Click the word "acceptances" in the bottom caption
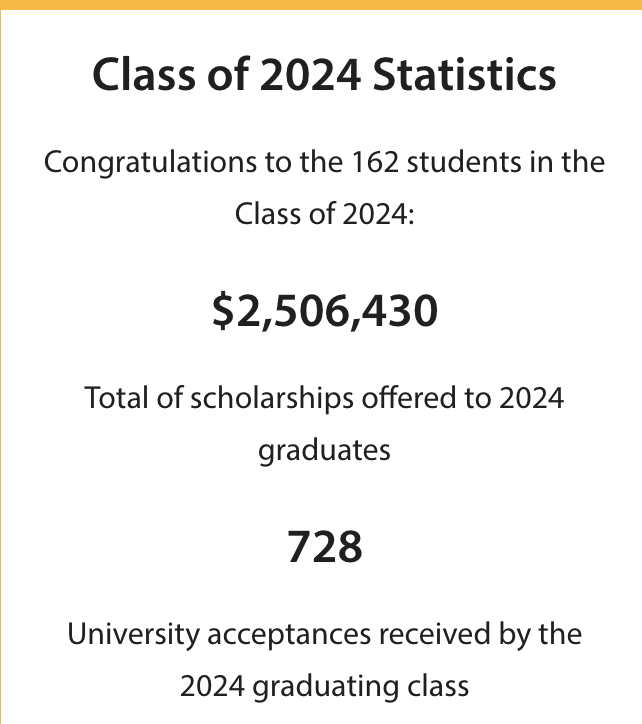The height and width of the screenshot is (724, 642). 289,636
